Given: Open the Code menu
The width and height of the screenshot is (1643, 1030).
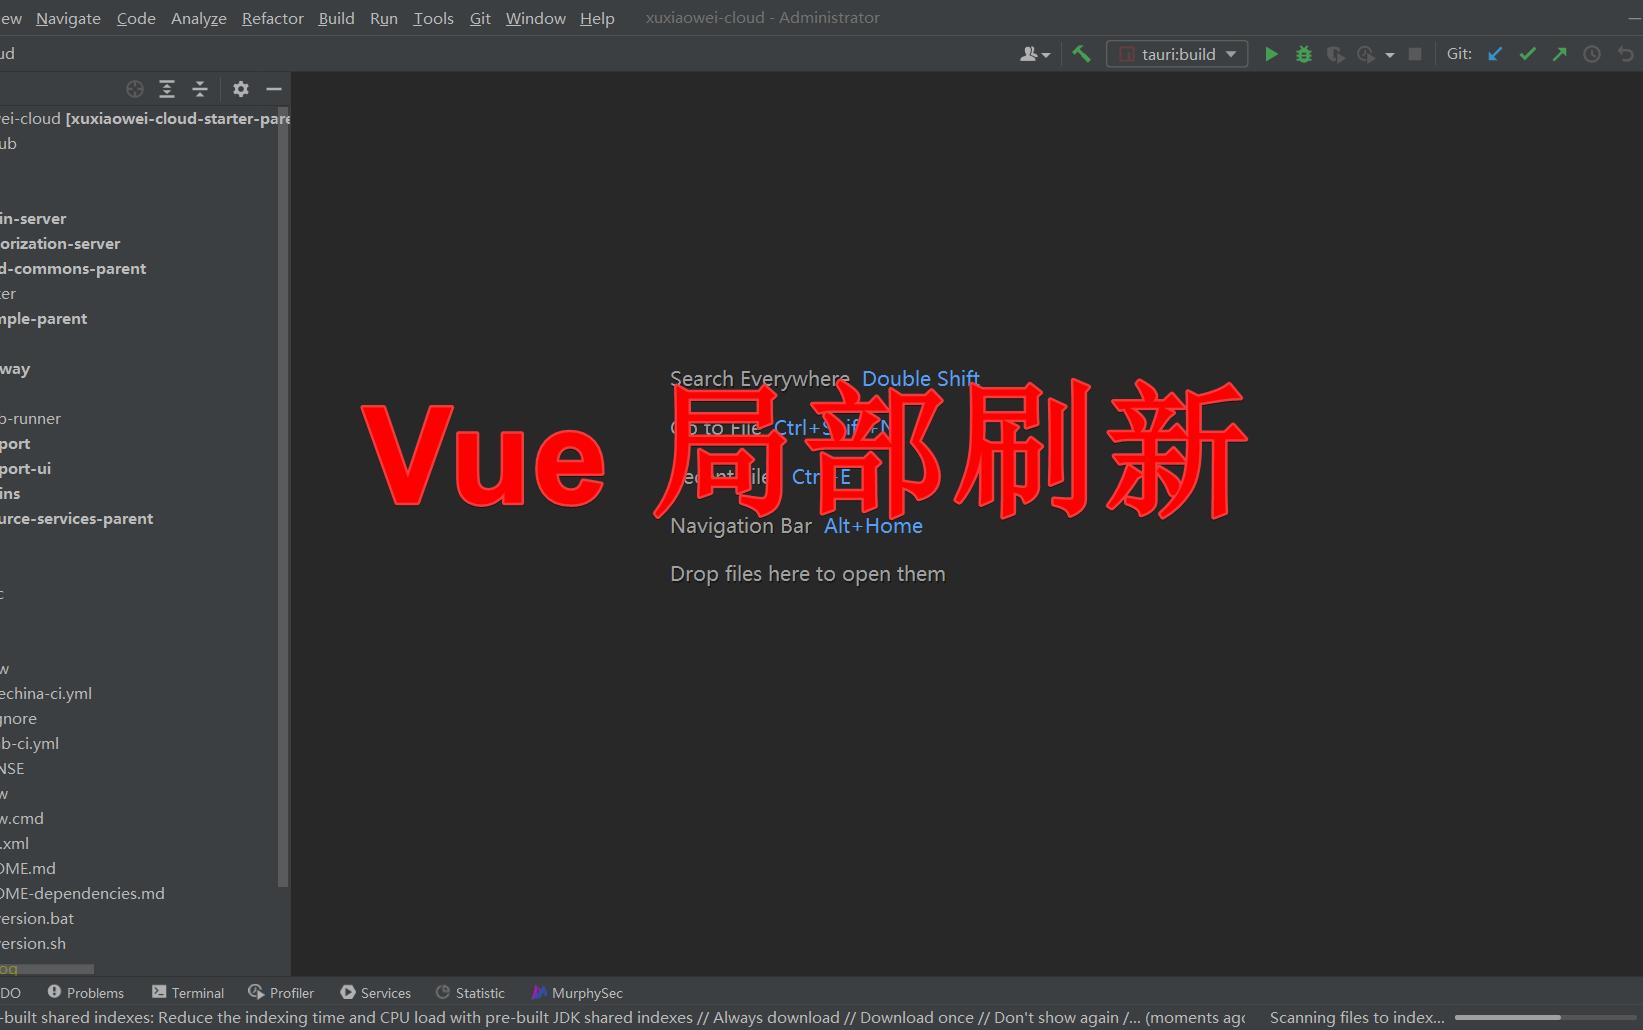Looking at the screenshot, I should coord(136,18).
